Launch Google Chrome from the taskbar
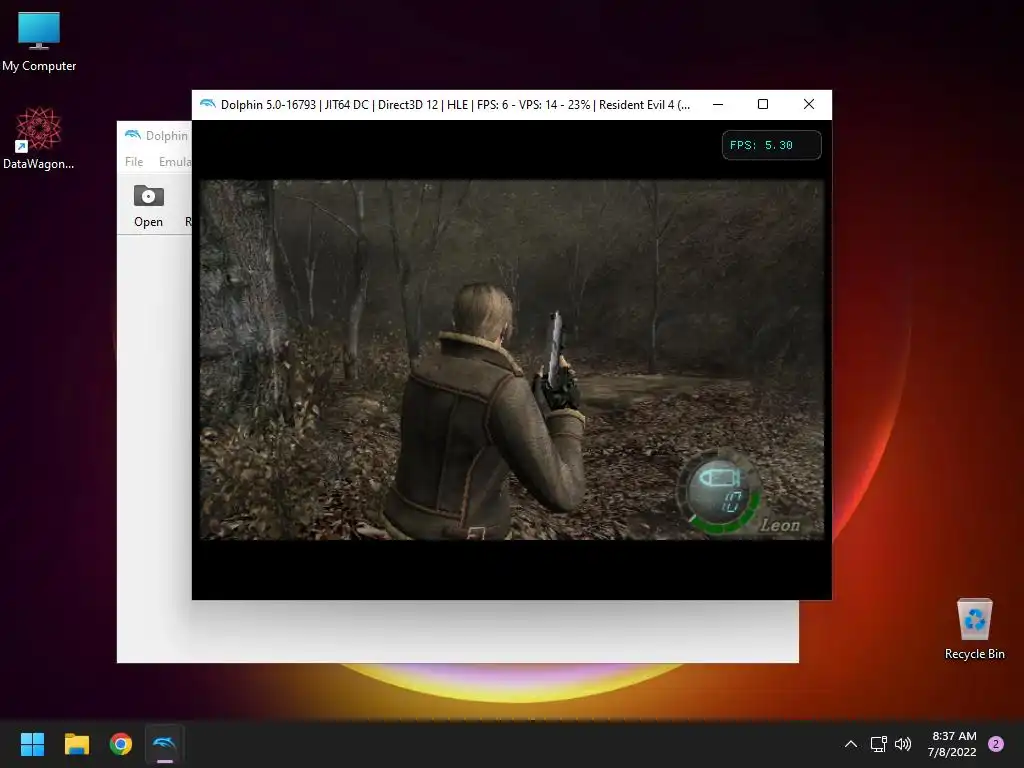 (x=121, y=744)
